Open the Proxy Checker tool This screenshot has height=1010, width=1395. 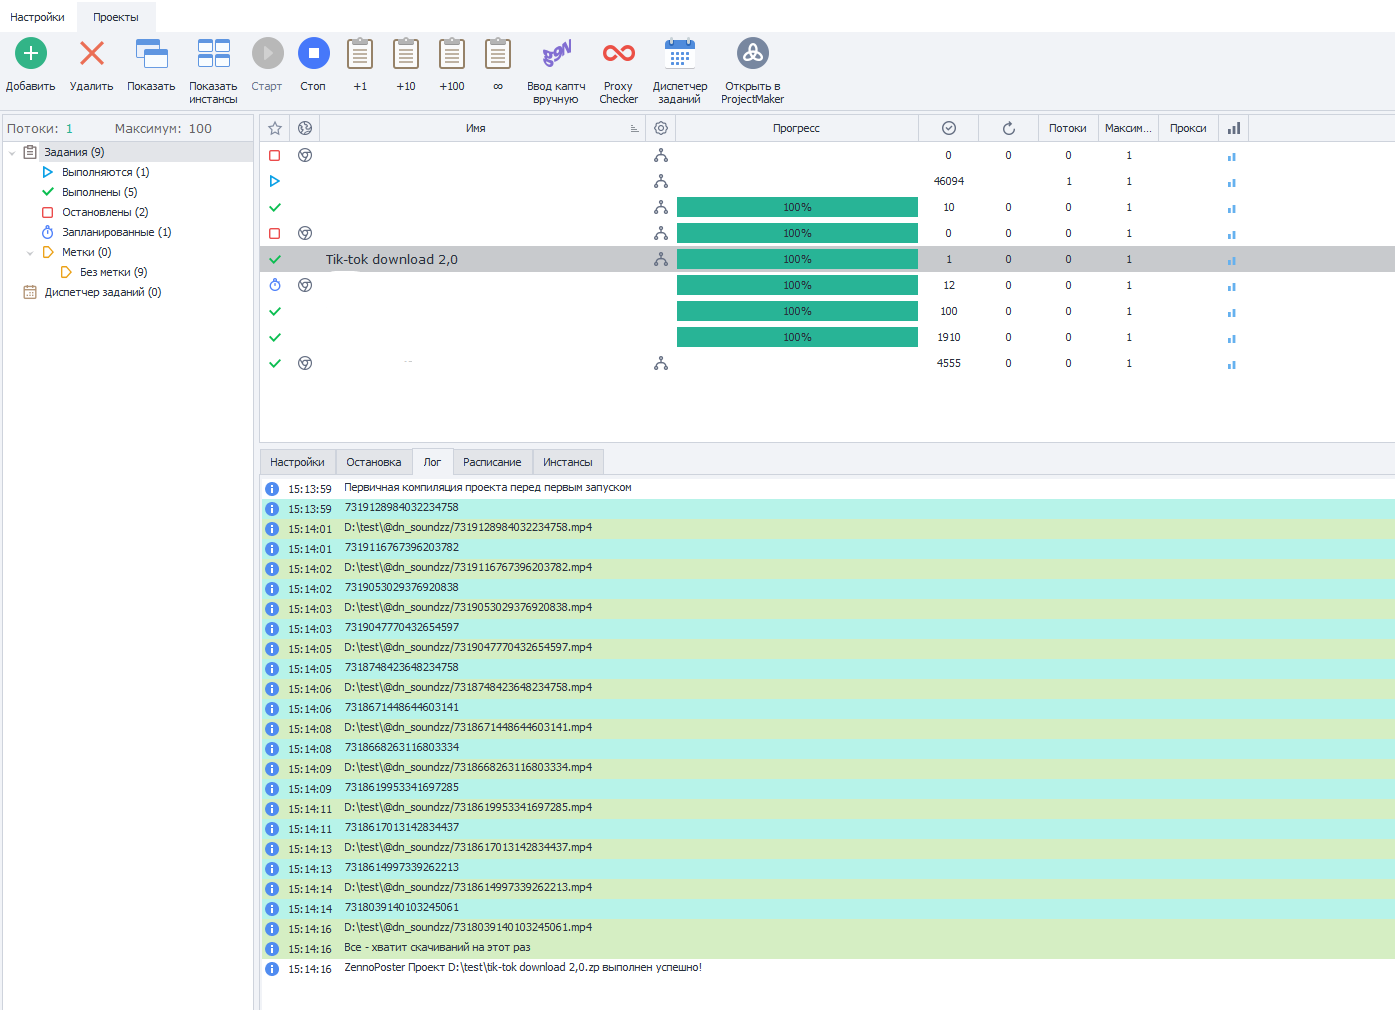618,54
